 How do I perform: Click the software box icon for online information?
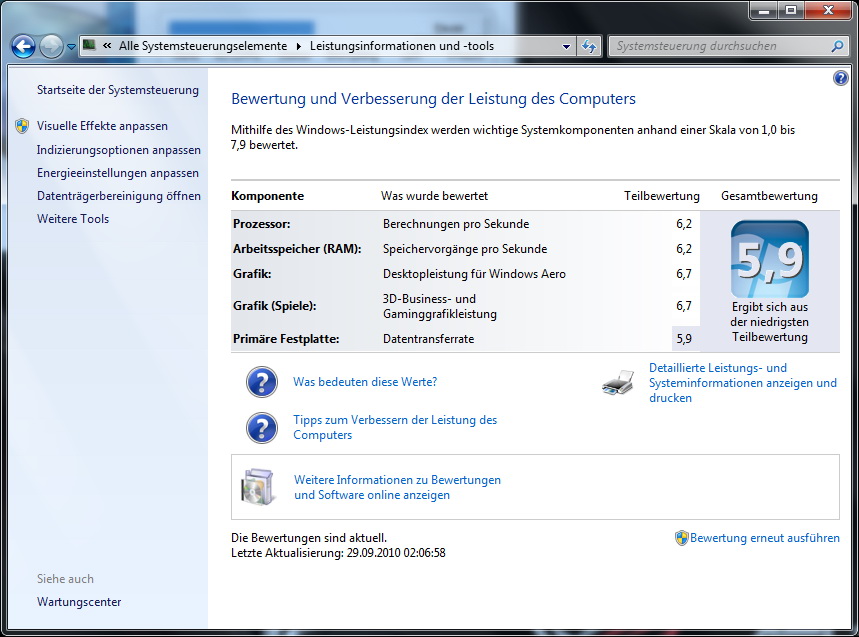click(257, 487)
